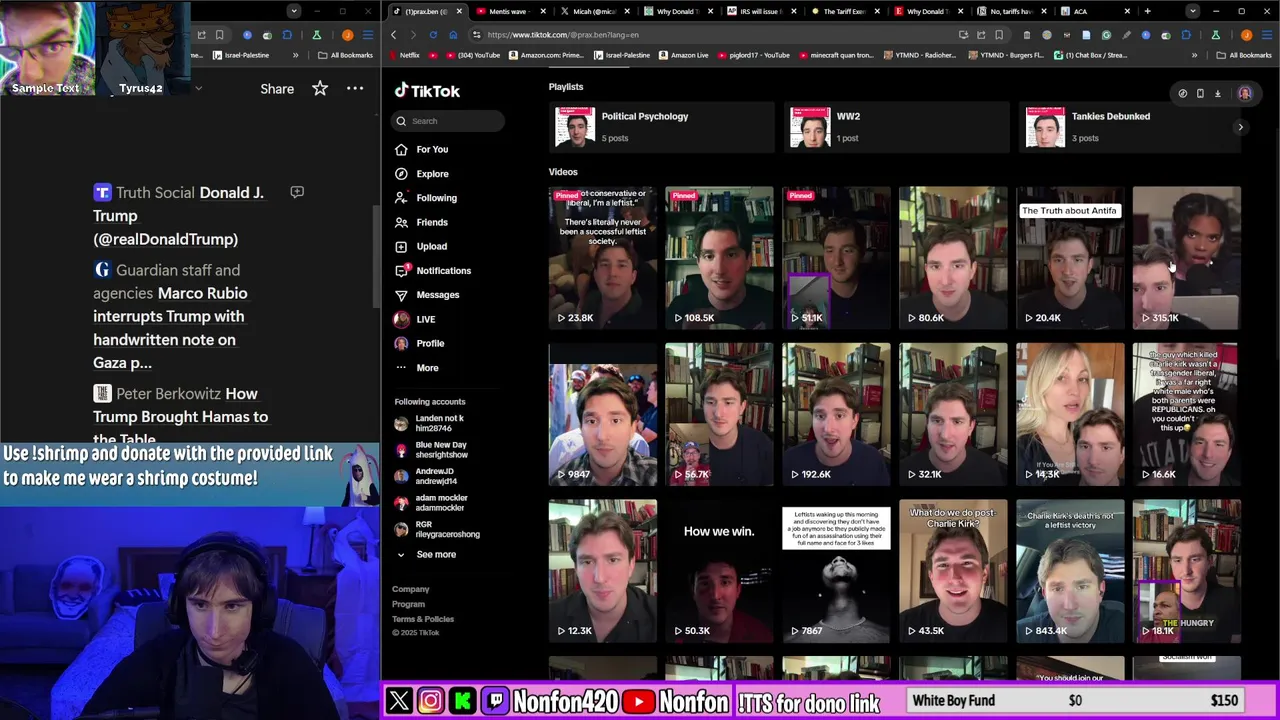Click the TikTok get app phone icon
This screenshot has height=720, width=1280.
click(x=1200, y=93)
